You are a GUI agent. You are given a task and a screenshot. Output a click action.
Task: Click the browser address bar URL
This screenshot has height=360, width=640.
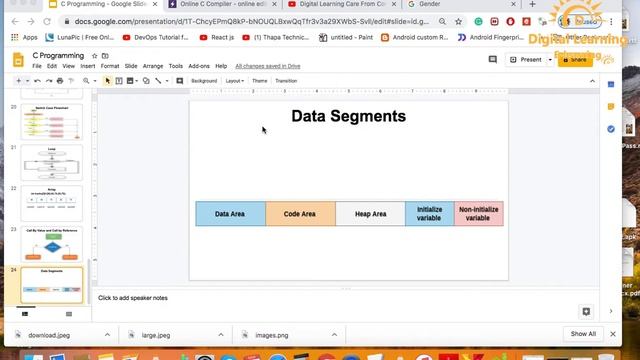click(x=251, y=22)
